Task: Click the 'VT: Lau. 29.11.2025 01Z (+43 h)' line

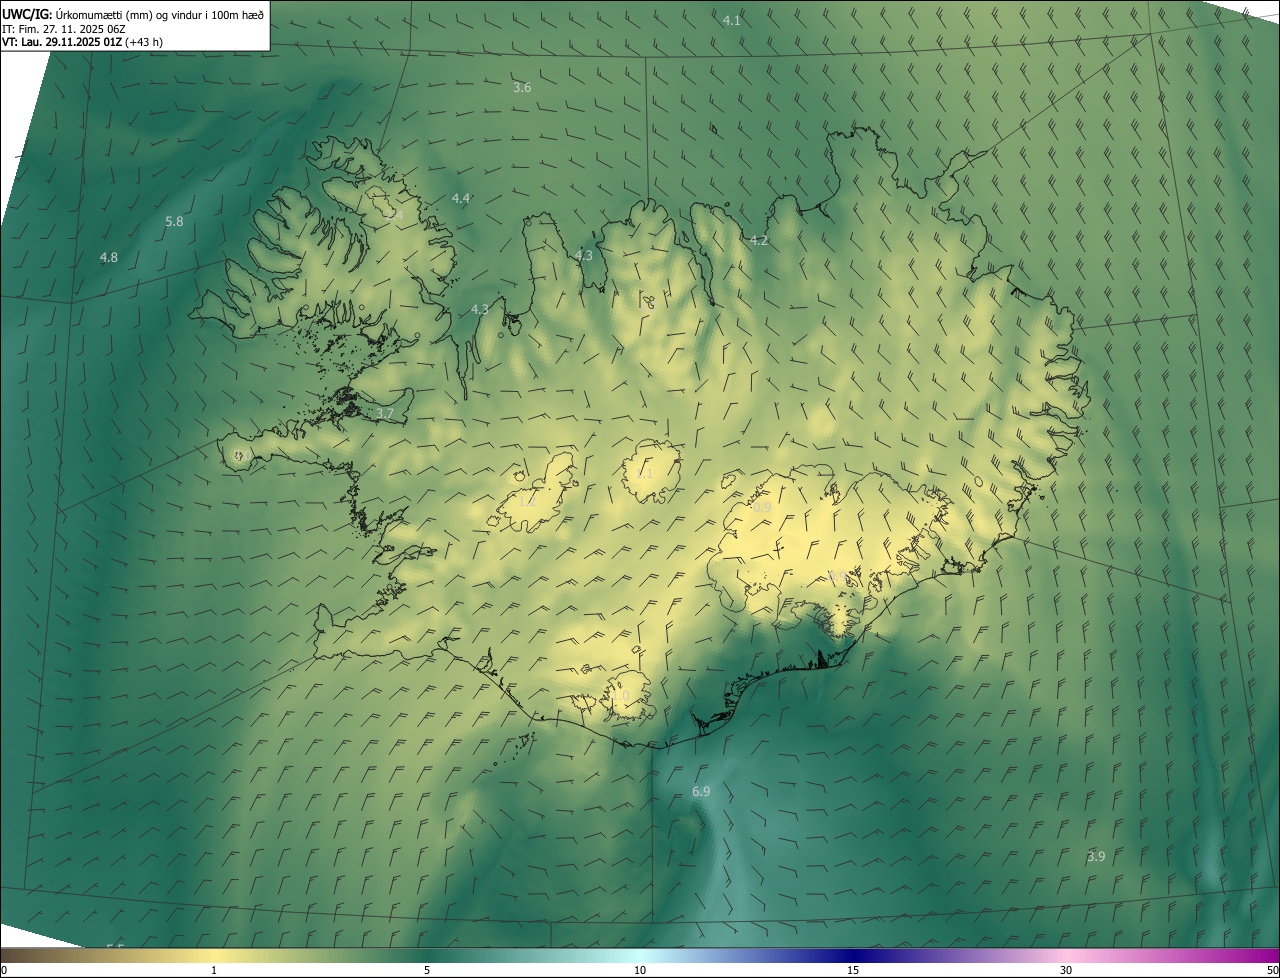Action: point(83,41)
